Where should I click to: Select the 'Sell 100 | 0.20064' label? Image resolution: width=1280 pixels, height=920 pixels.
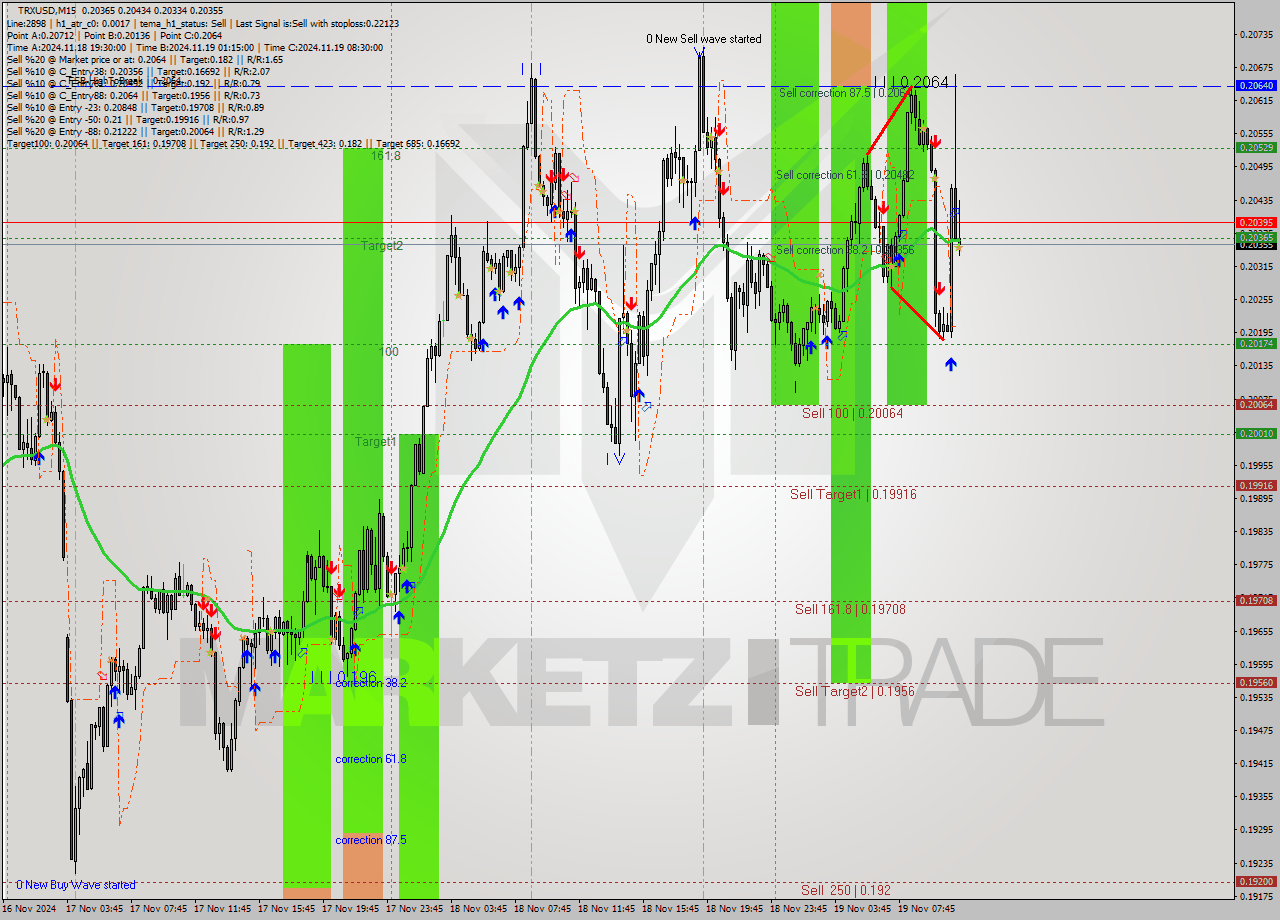coord(852,412)
